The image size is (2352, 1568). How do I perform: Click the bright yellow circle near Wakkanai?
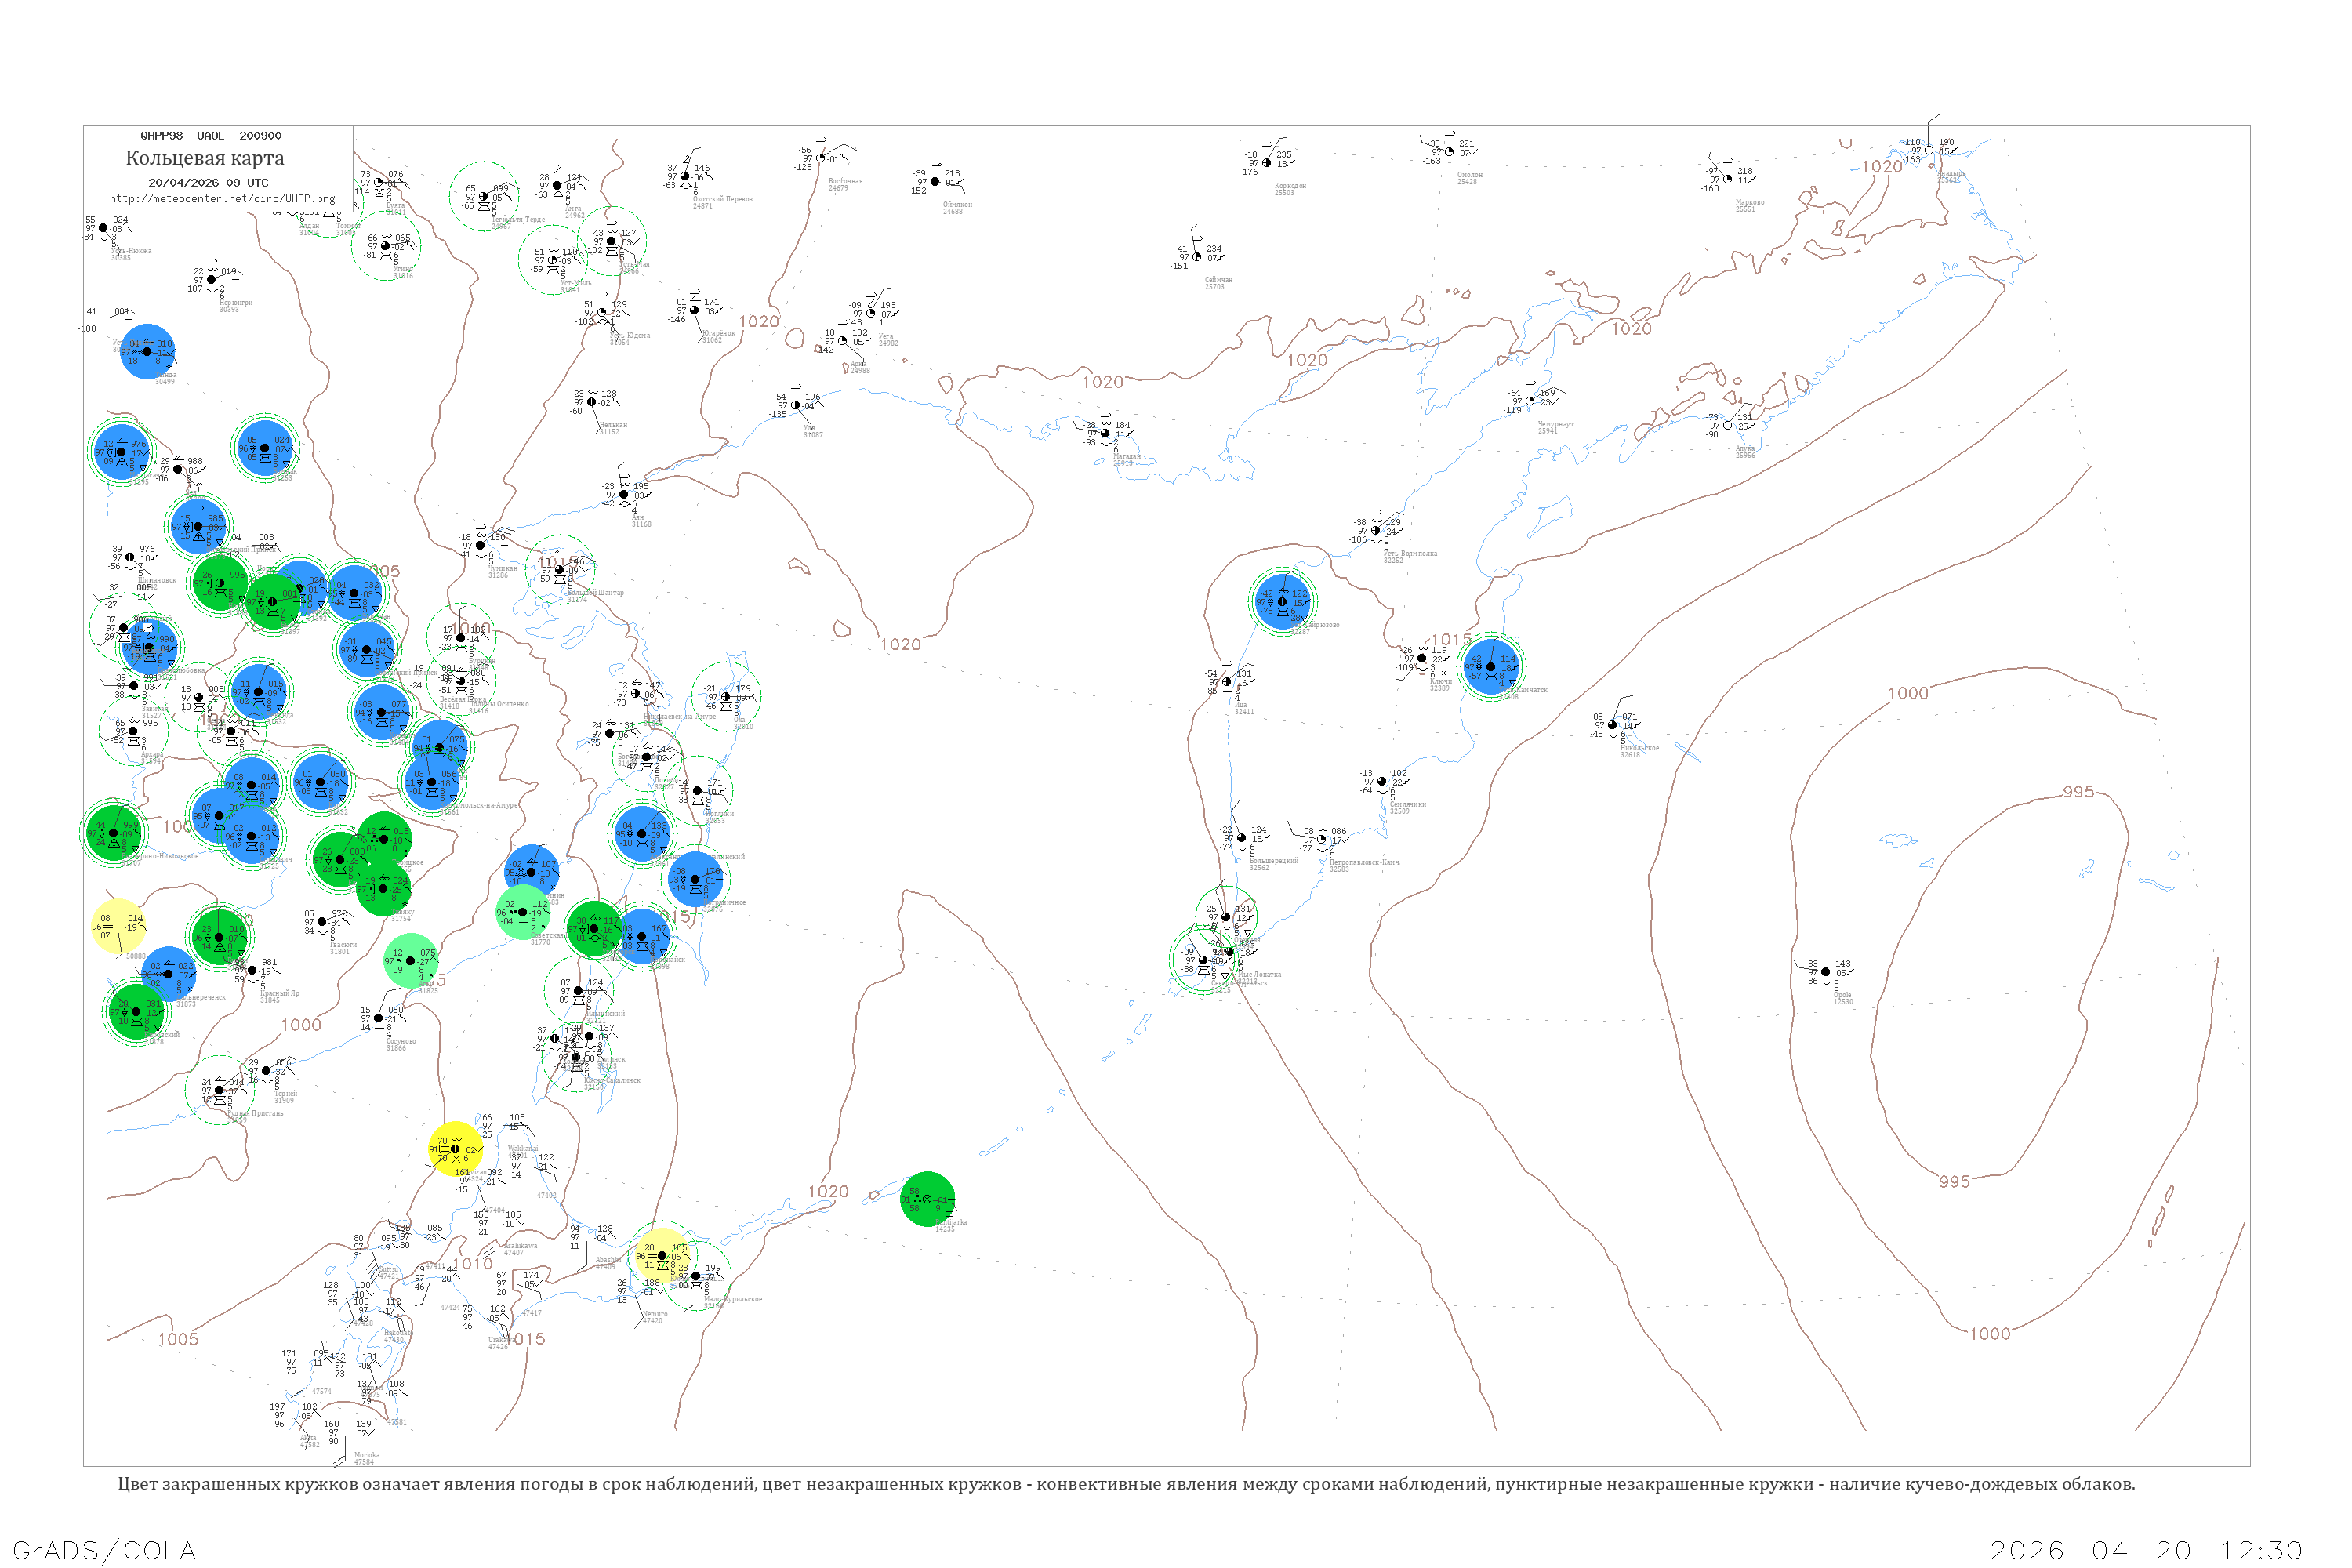[455, 1149]
